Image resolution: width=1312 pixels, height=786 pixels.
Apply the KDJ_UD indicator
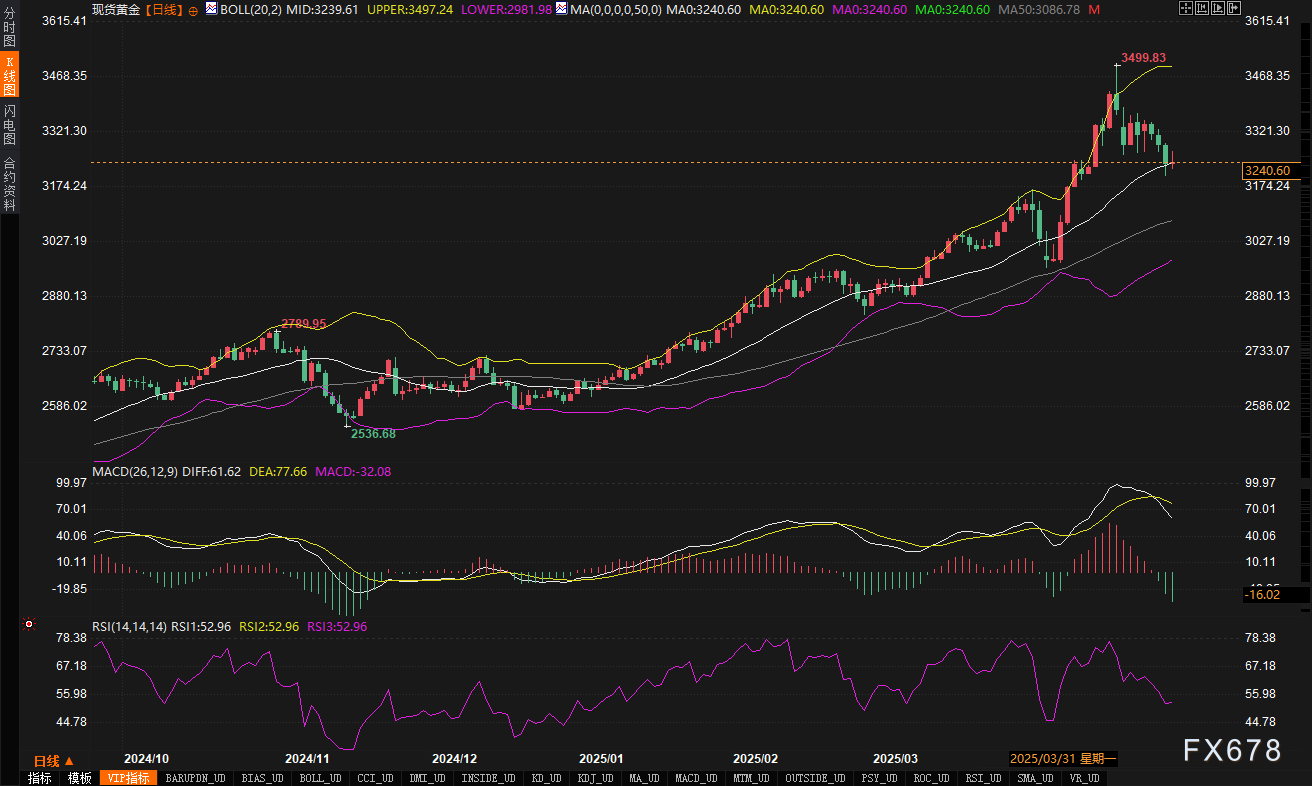[598, 778]
